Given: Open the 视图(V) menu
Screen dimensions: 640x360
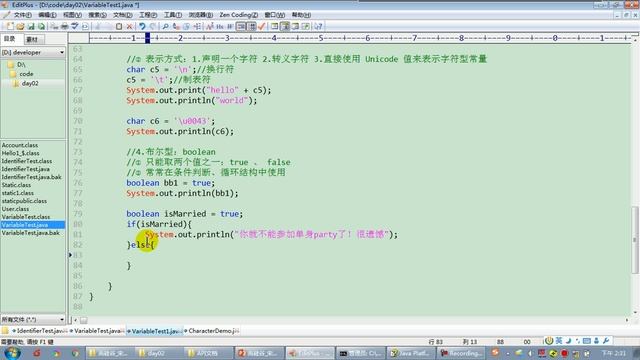Looking at the screenshot, I should [x=72, y=15].
